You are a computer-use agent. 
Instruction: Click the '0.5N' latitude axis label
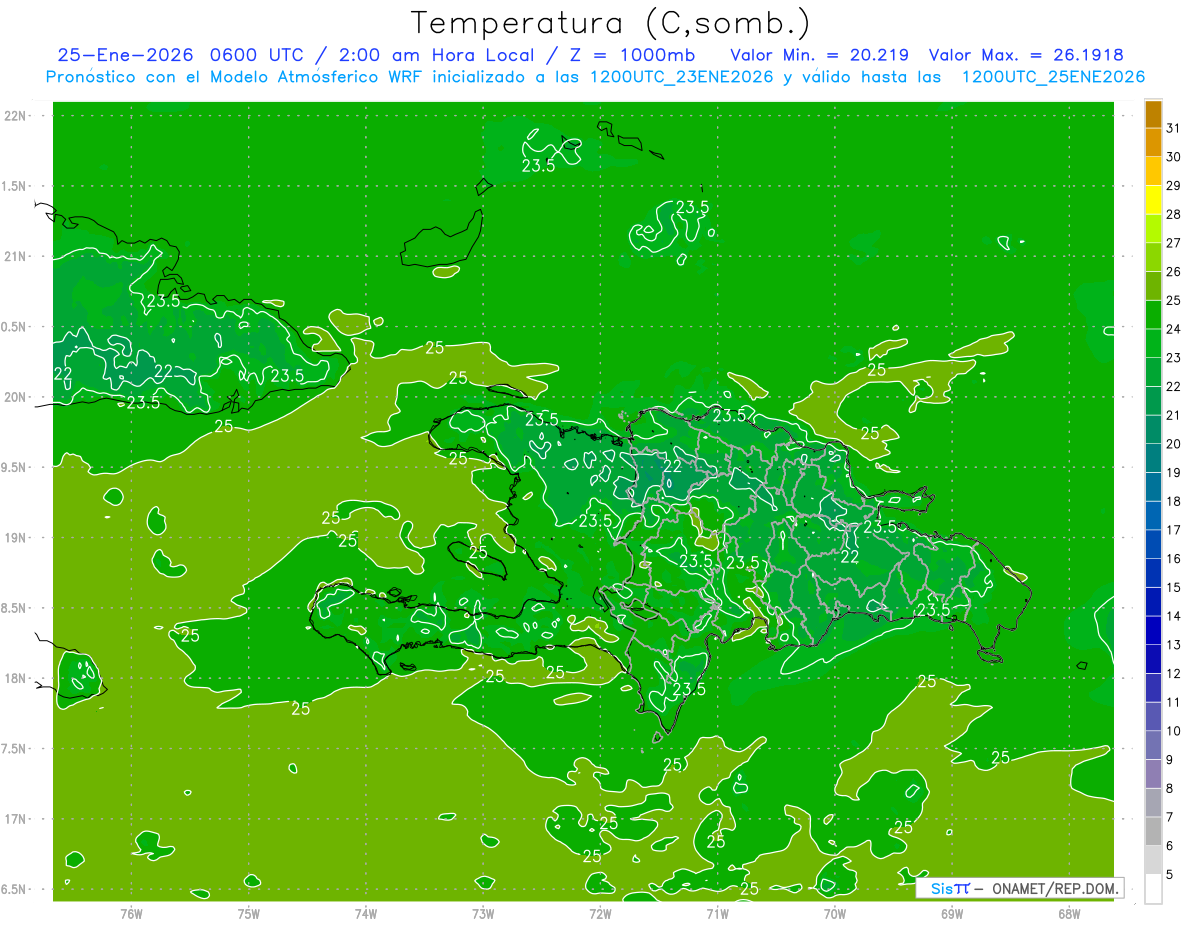tap(14, 327)
